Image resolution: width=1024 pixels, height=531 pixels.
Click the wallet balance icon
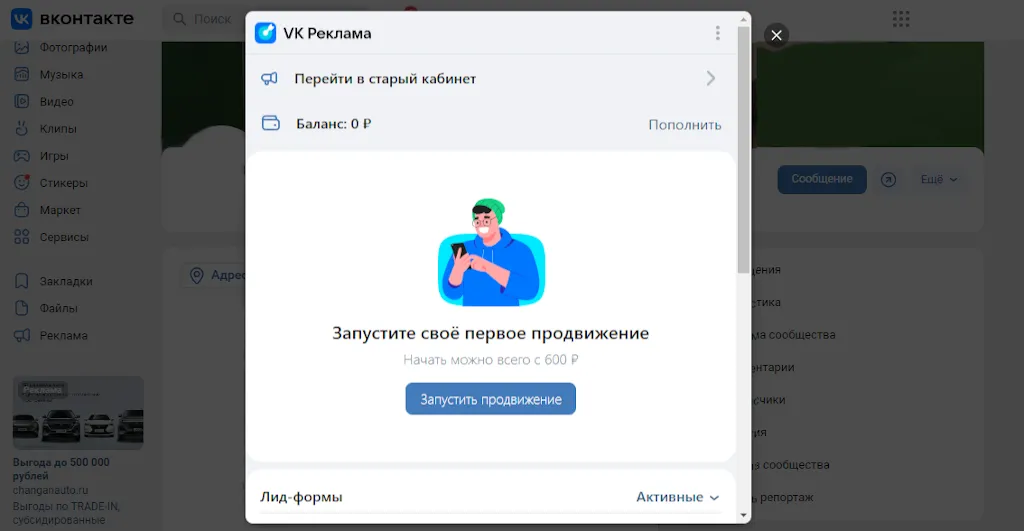[x=270, y=124]
